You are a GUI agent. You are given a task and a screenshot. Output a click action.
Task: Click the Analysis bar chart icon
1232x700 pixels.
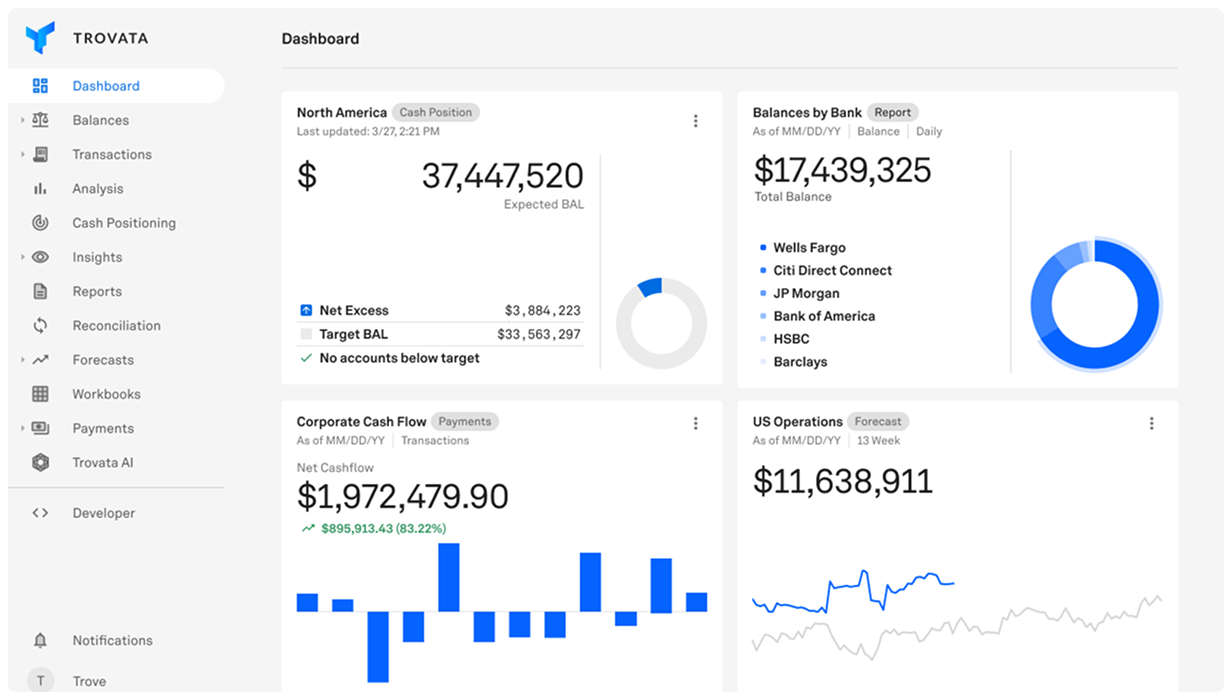(x=40, y=189)
